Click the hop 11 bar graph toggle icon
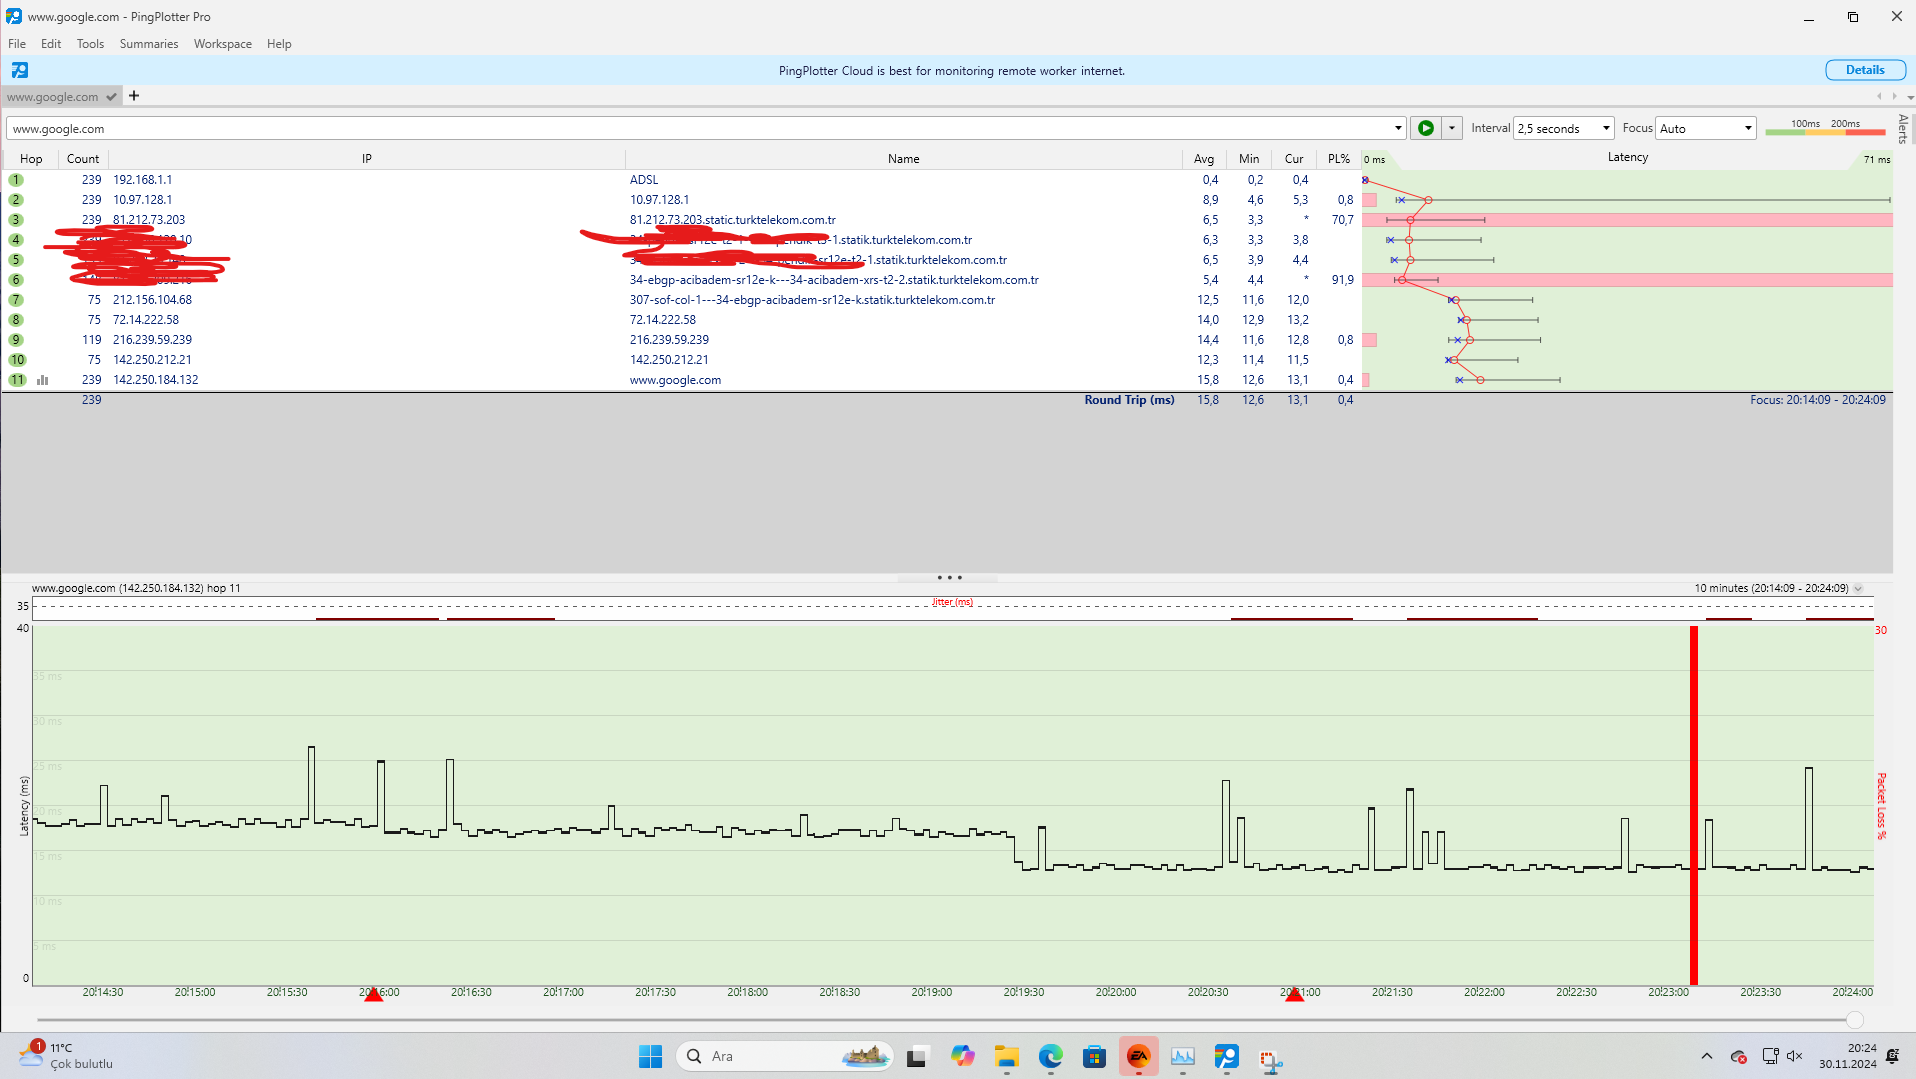1916x1079 pixels. coord(43,380)
